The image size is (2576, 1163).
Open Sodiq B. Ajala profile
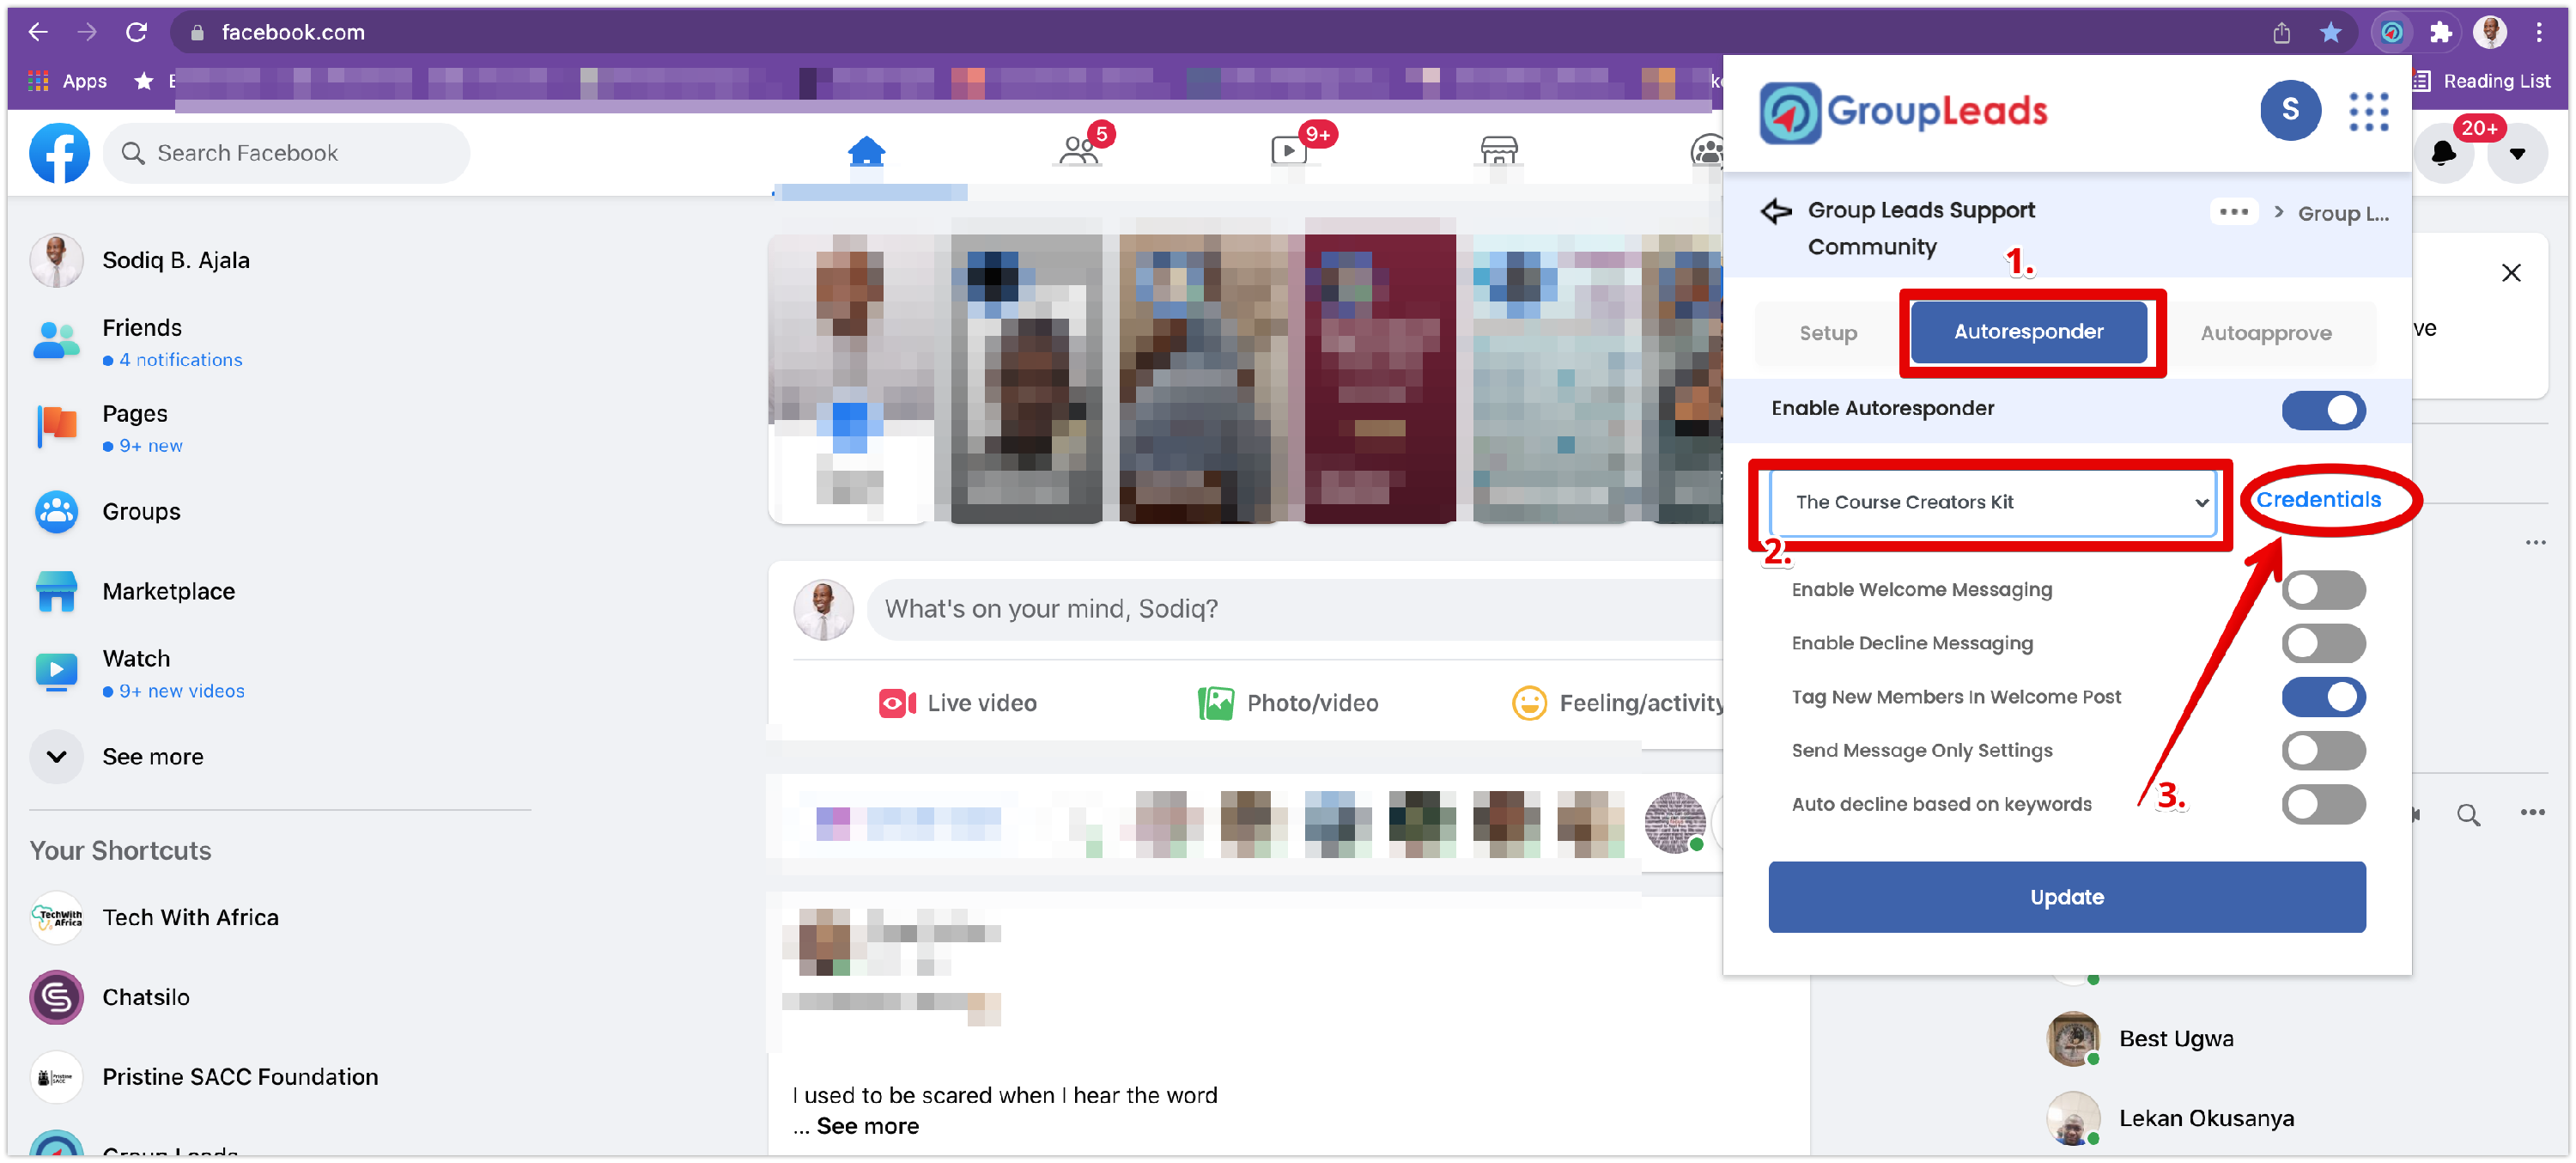click(140, 260)
